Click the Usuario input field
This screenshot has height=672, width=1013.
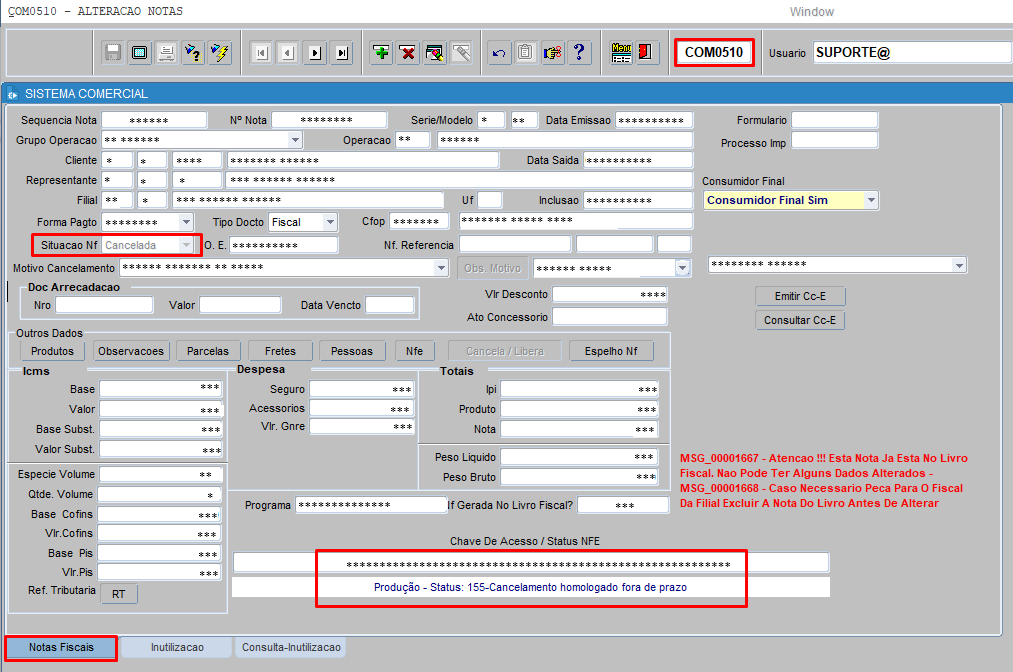pos(910,52)
